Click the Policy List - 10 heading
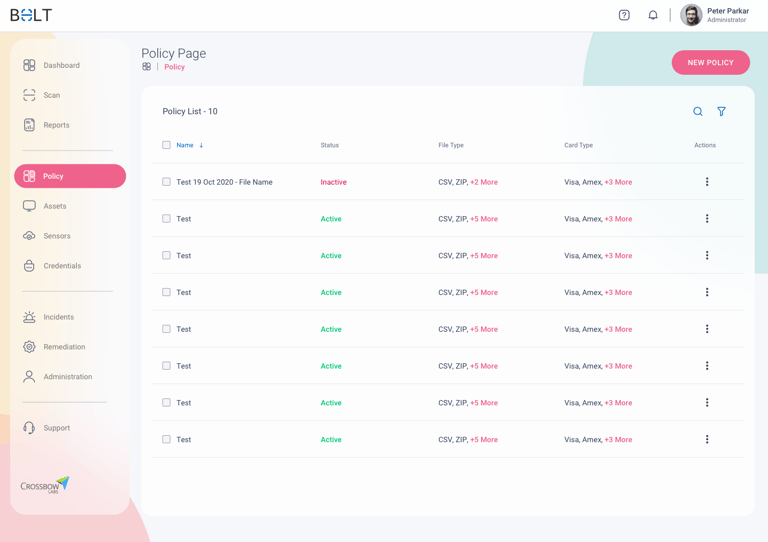 190,112
